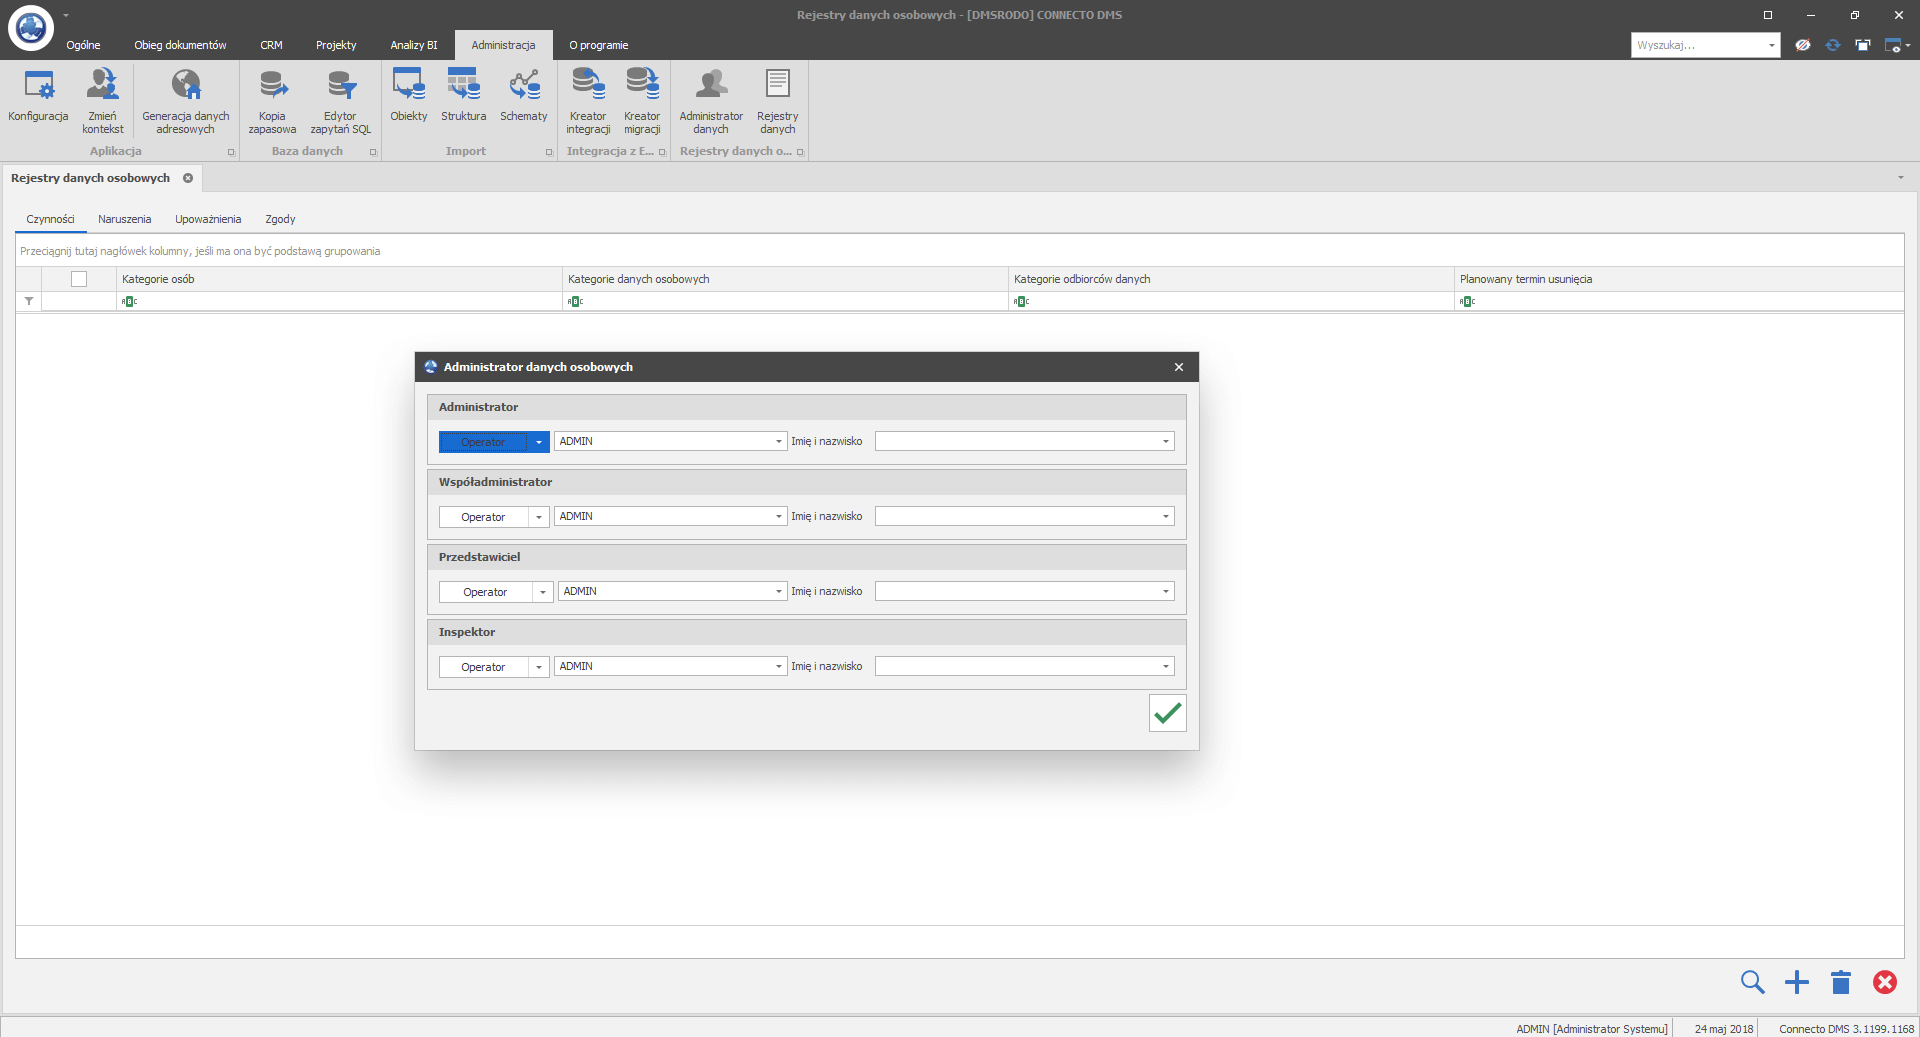
Task: Click Kategorie odbiorców danych filter cell
Action: [1231, 301]
